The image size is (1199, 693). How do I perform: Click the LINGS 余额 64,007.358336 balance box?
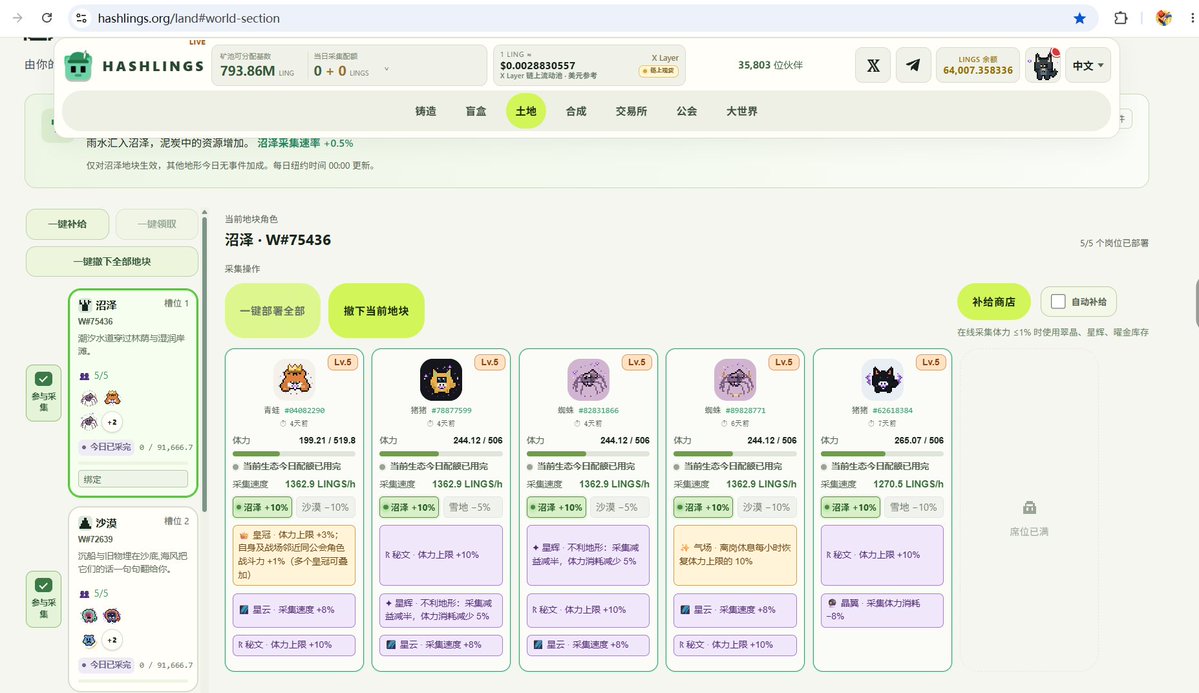pos(978,66)
